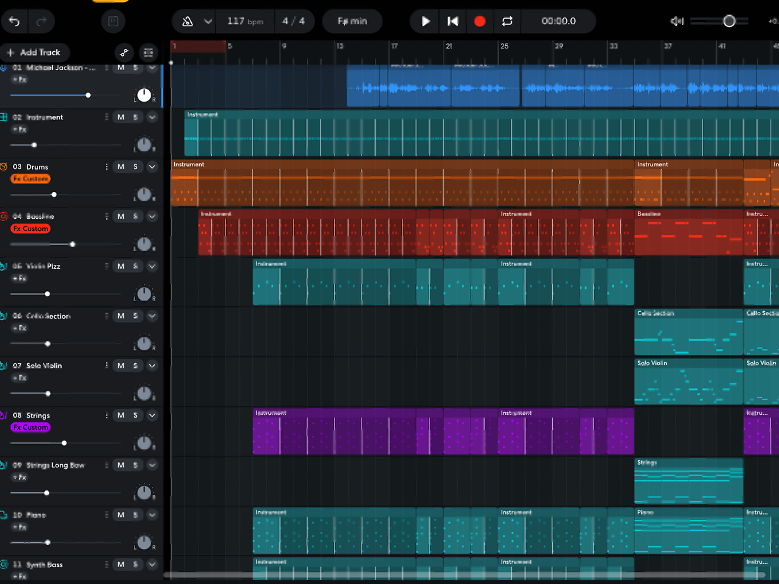Expand the 02 Instrument track chevron
Image resolution: width=779 pixels, height=584 pixels.
(x=152, y=117)
